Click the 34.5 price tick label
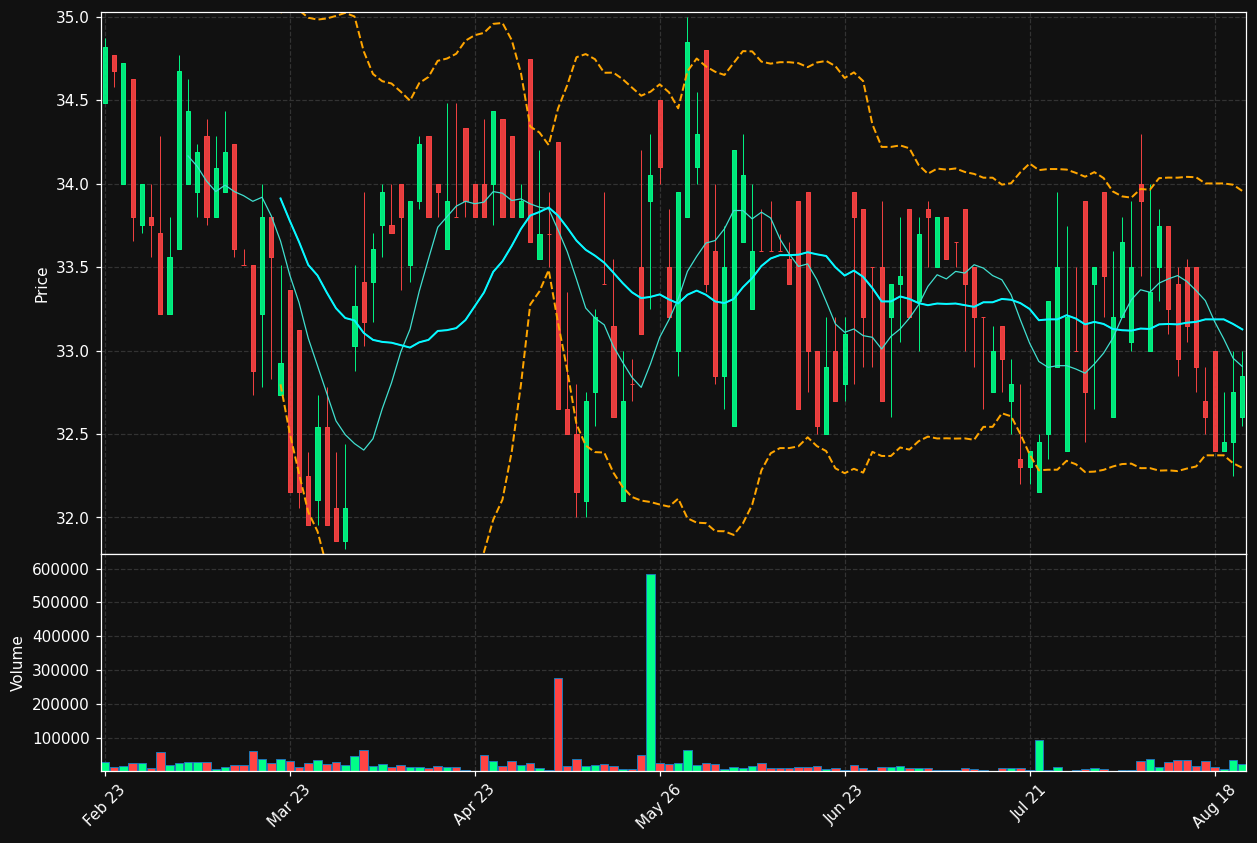The width and height of the screenshot is (1257, 843). tap(75, 101)
